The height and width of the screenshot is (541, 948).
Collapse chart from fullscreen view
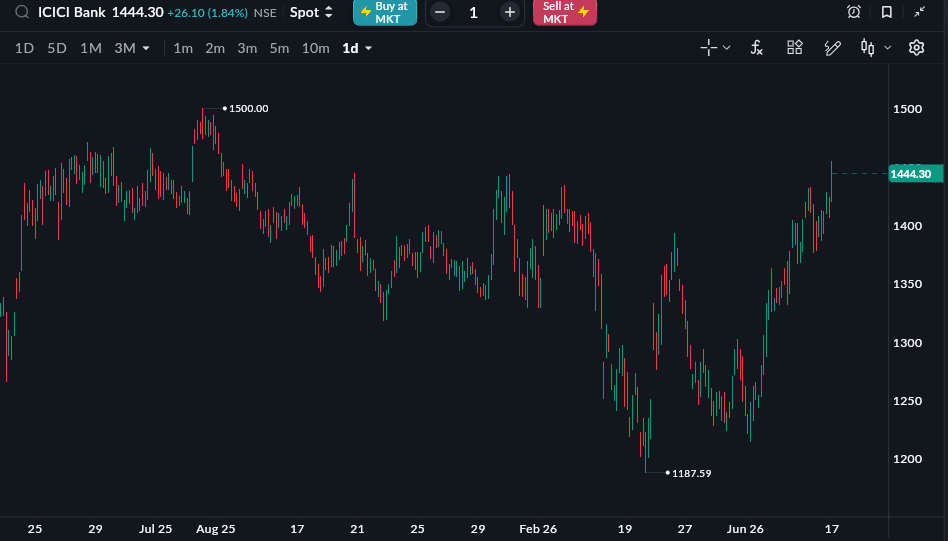pos(920,12)
